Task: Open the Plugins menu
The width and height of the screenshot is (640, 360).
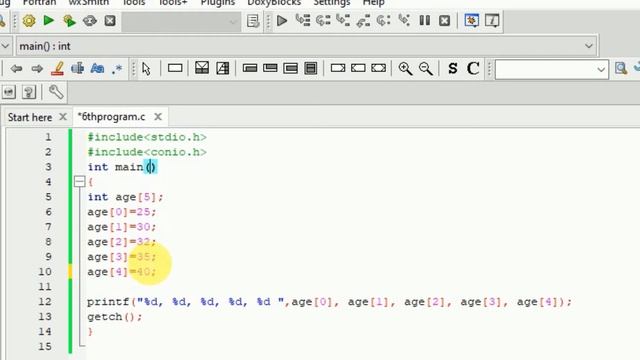Action: coord(218,3)
